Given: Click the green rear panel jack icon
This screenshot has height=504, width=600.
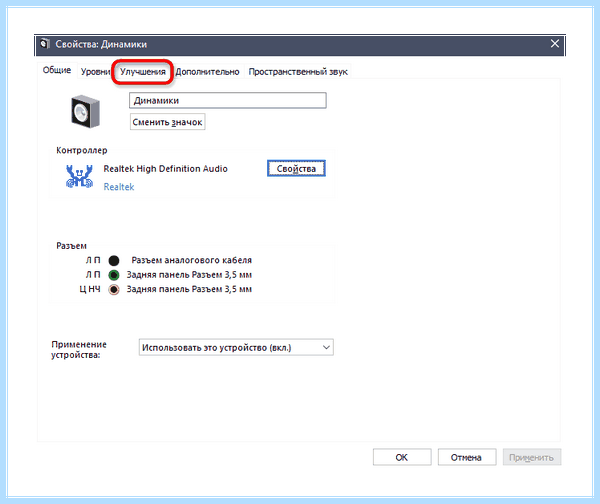Looking at the screenshot, I should (114, 275).
